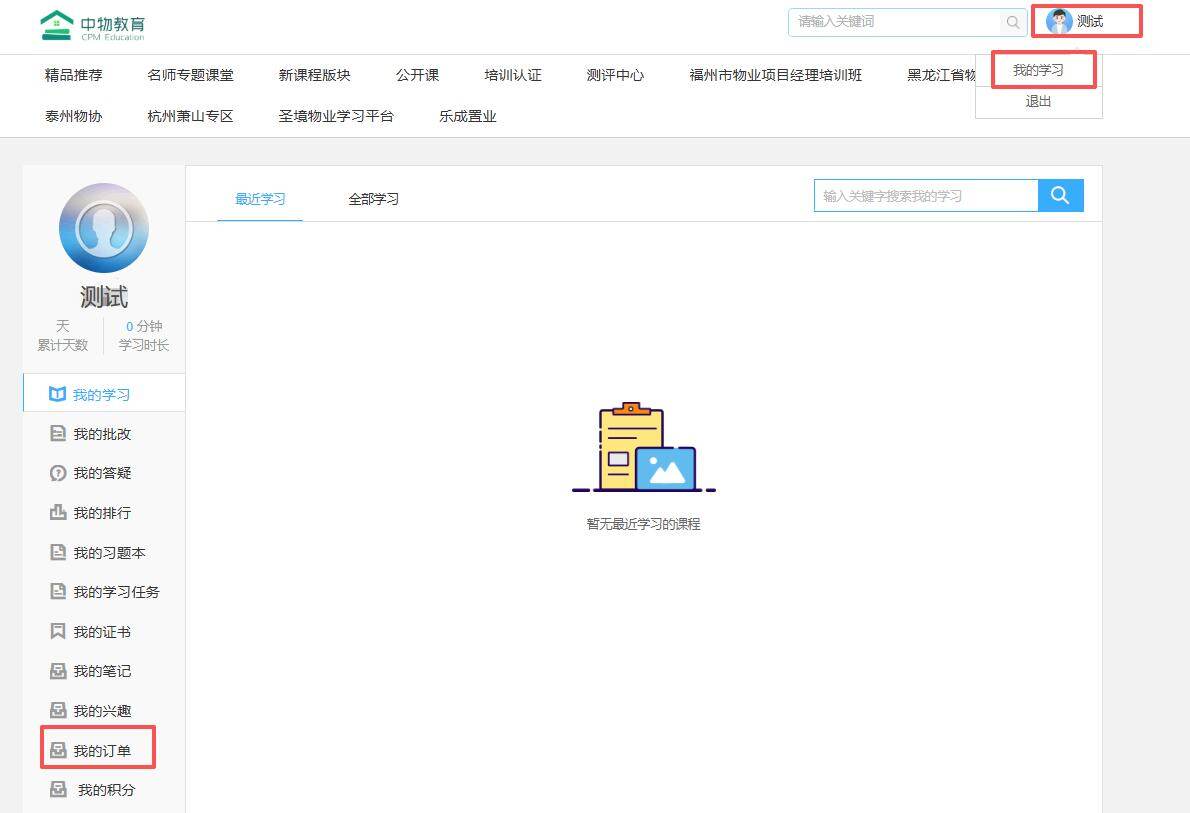Click the 我的笔记 notes icon
1190x813 pixels.
point(58,671)
